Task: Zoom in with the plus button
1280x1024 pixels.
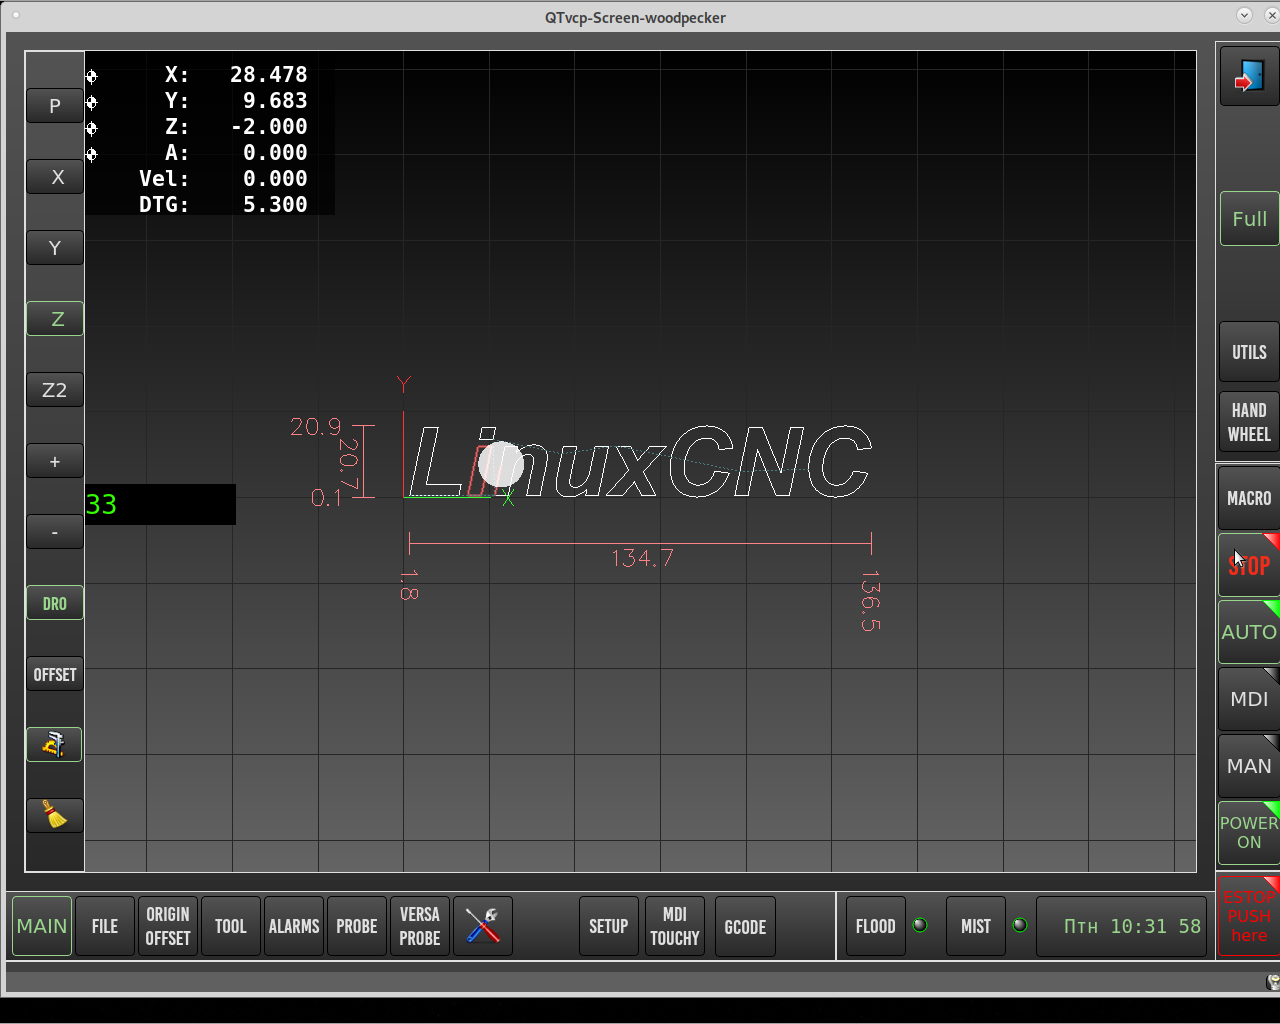Action: 55,461
